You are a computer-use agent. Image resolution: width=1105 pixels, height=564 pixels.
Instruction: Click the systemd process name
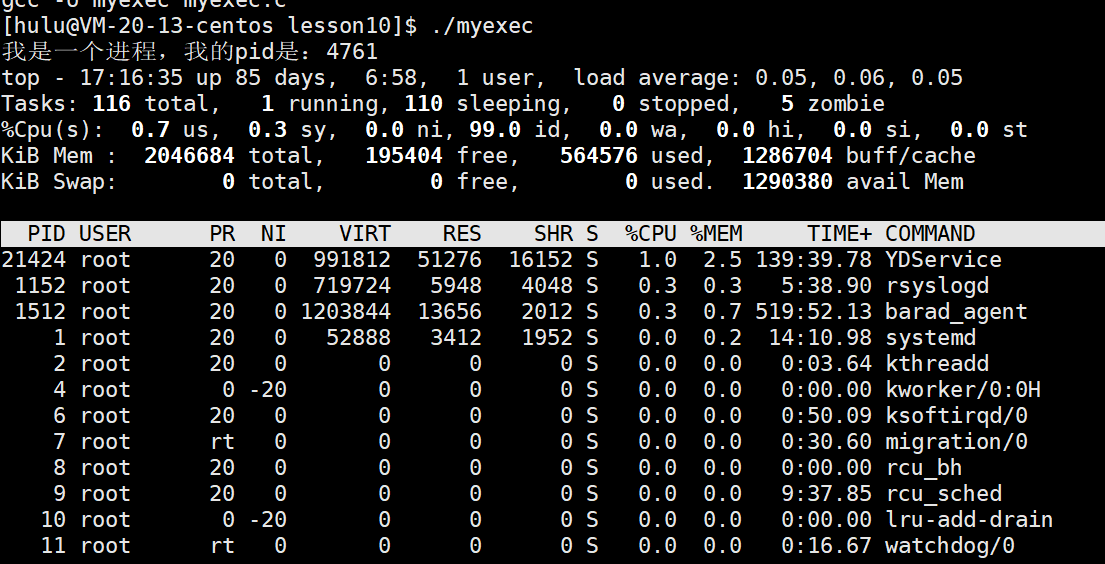click(930, 338)
